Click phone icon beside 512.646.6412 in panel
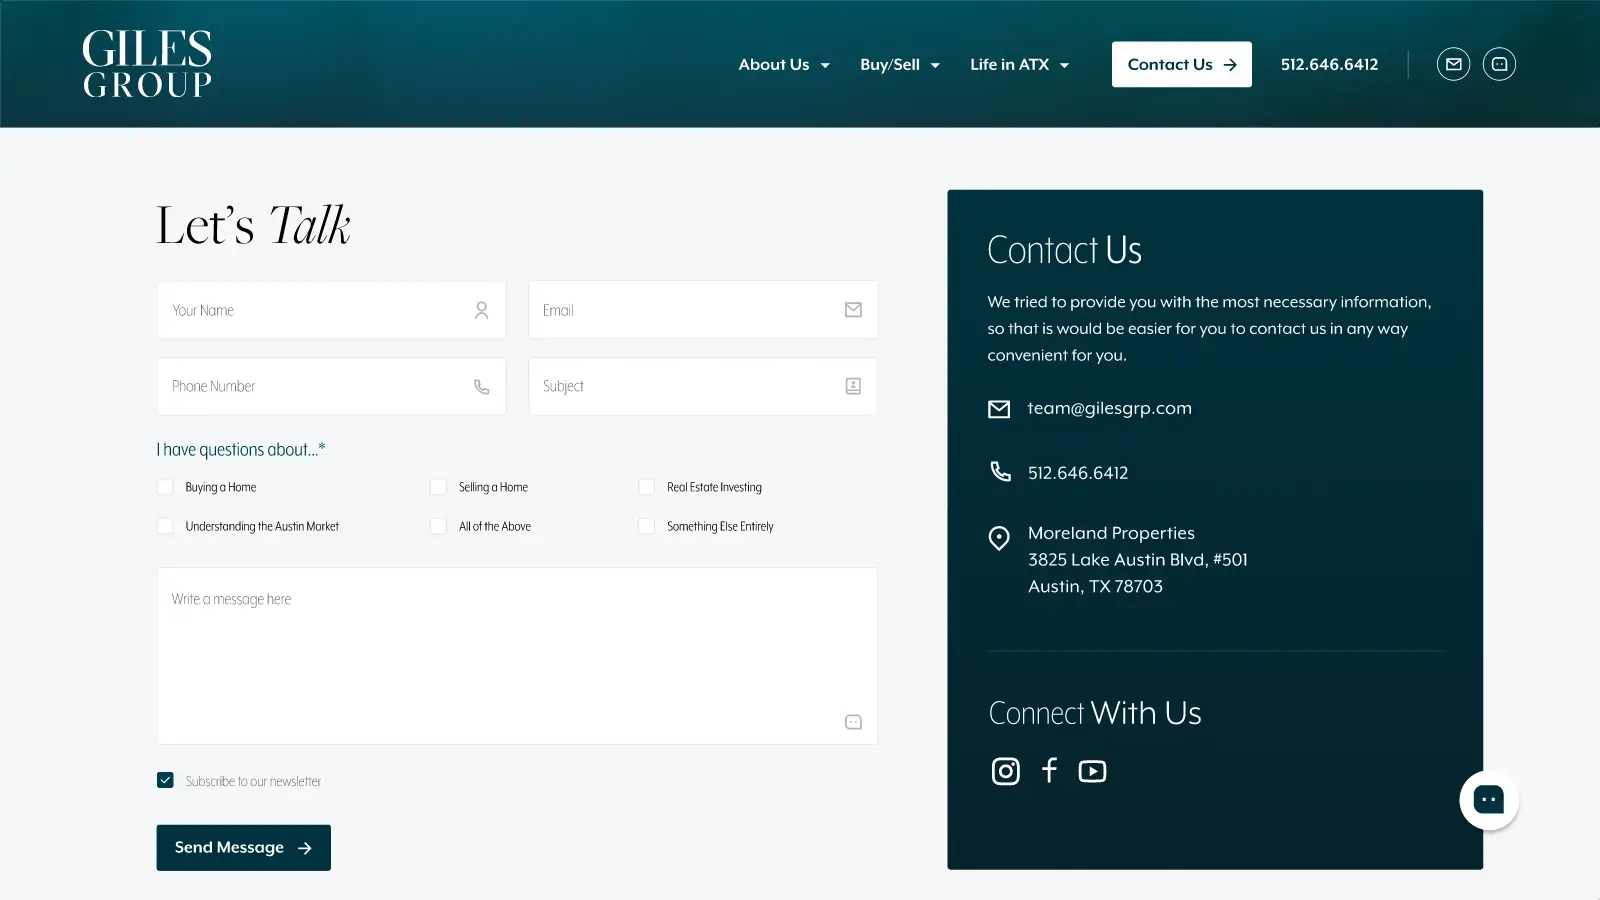 (x=1000, y=471)
